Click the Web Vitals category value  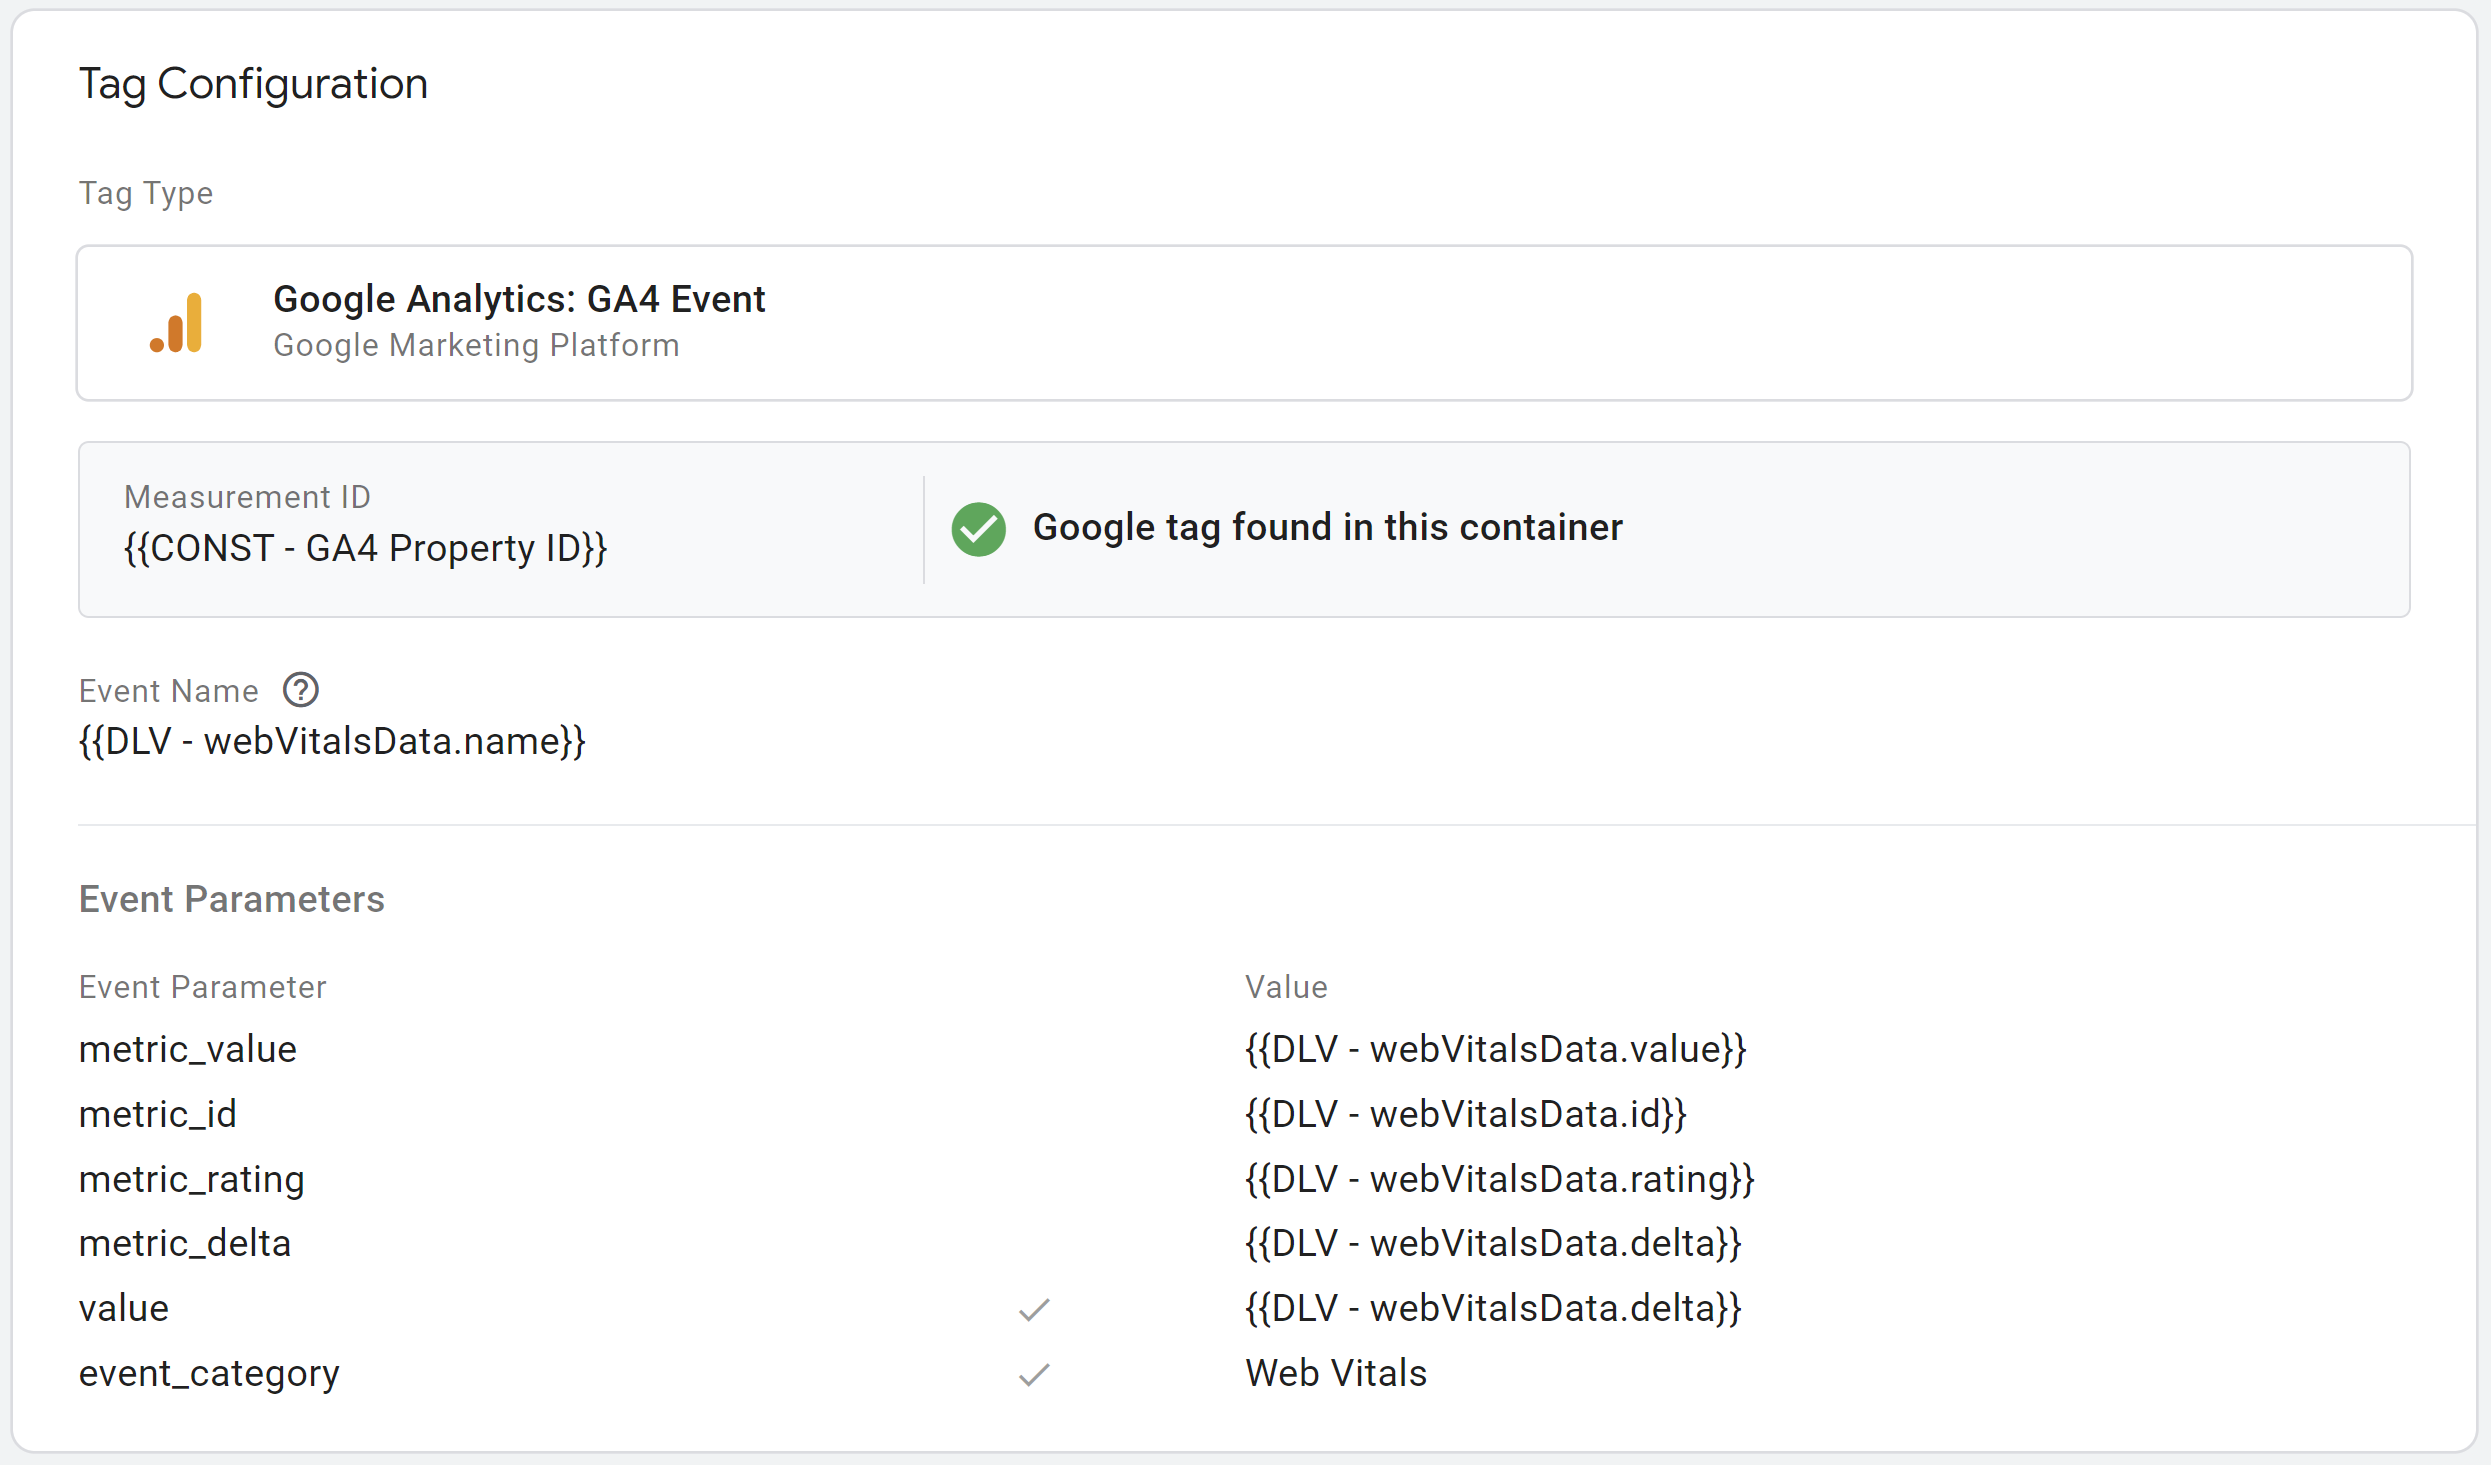(1336, 1373)
